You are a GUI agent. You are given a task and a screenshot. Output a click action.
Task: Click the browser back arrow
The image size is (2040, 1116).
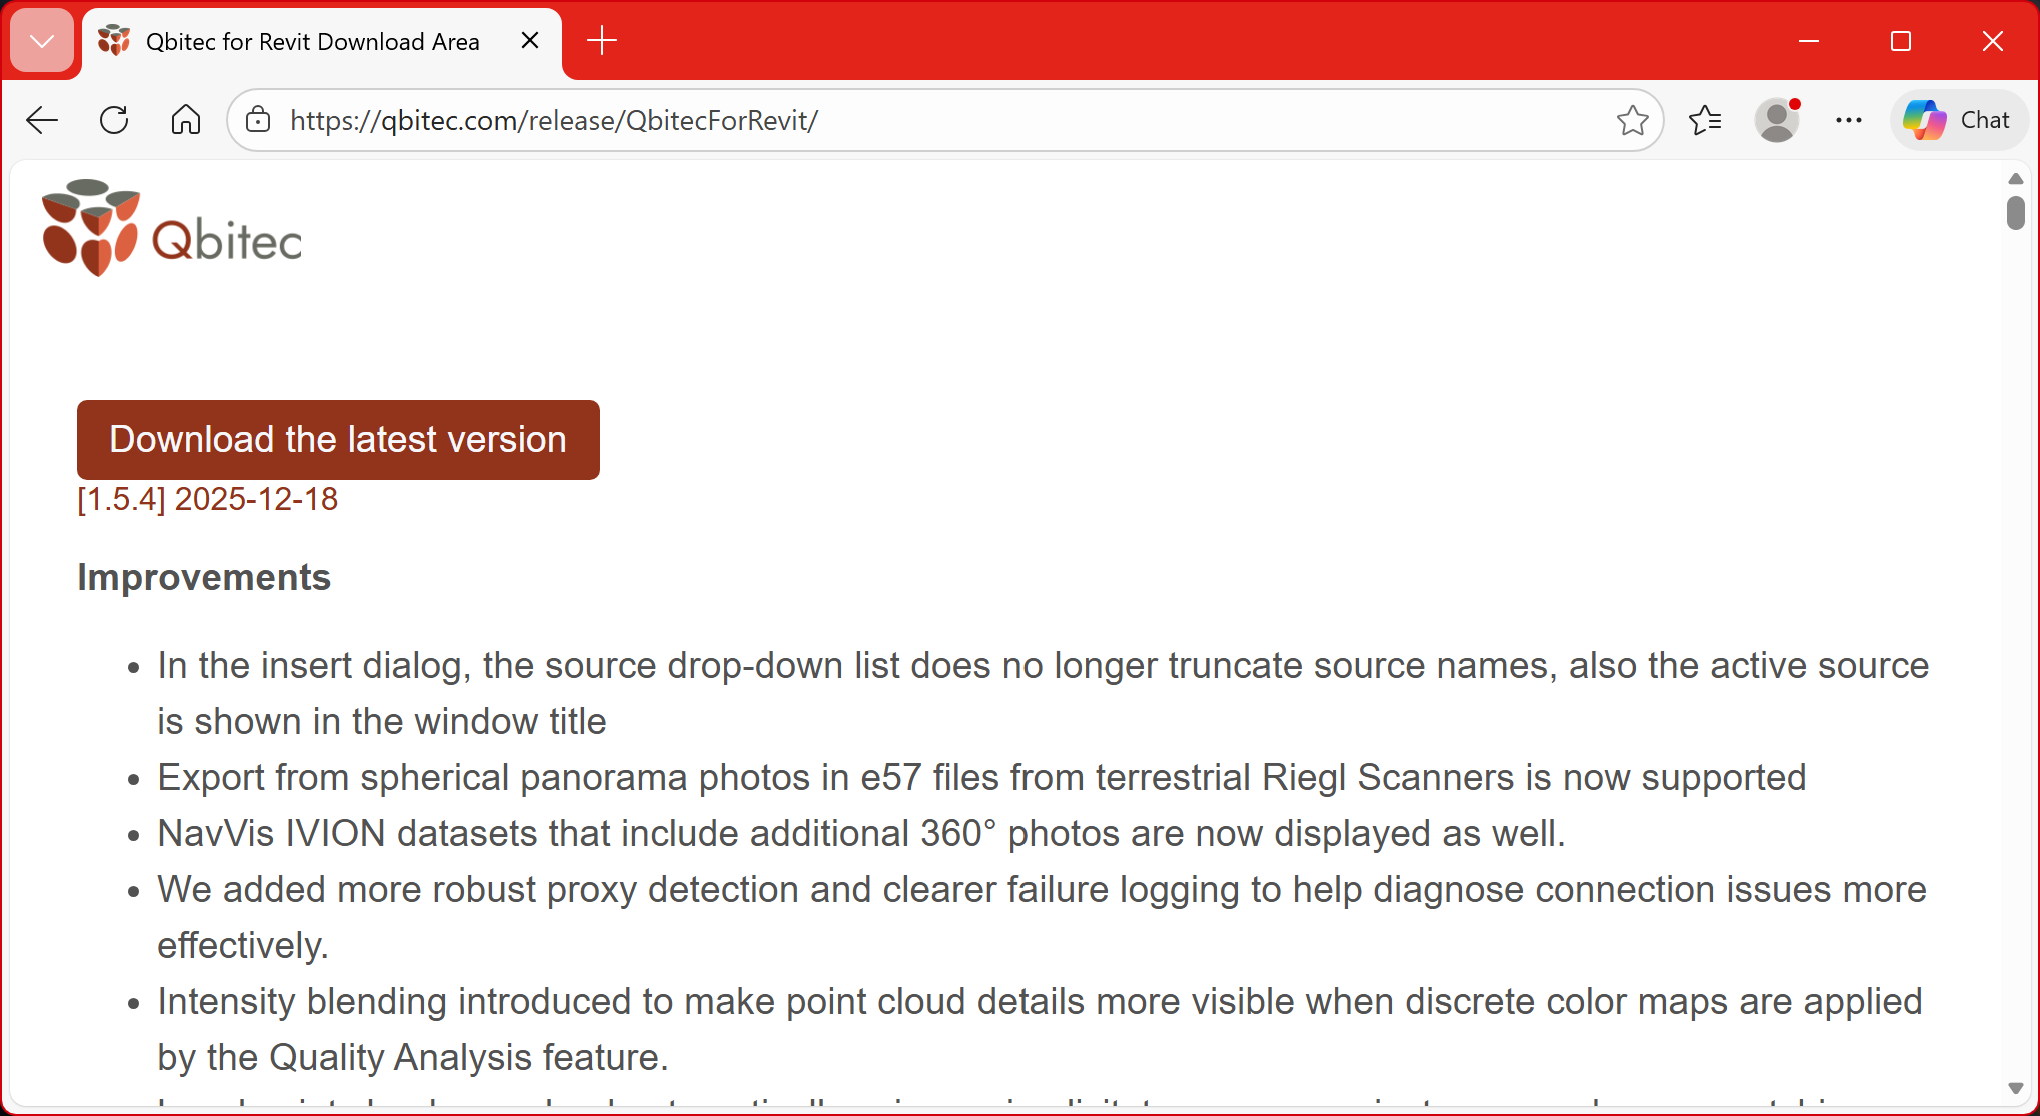[x=42, y=120]
